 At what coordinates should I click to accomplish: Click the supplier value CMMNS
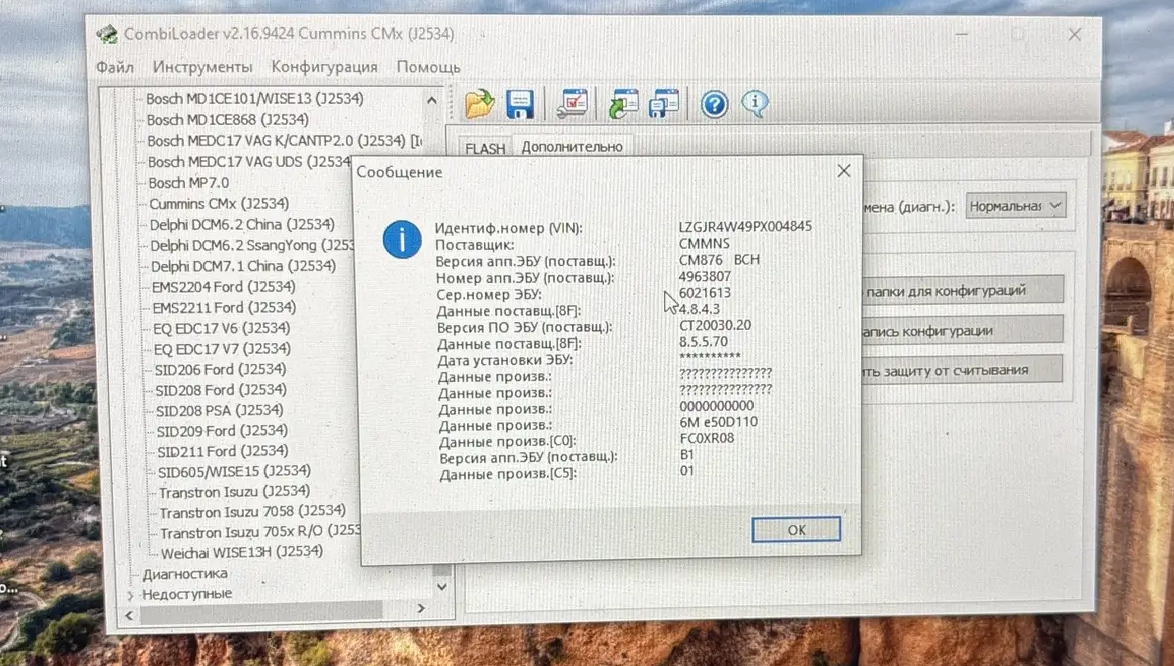pos(704,243)
